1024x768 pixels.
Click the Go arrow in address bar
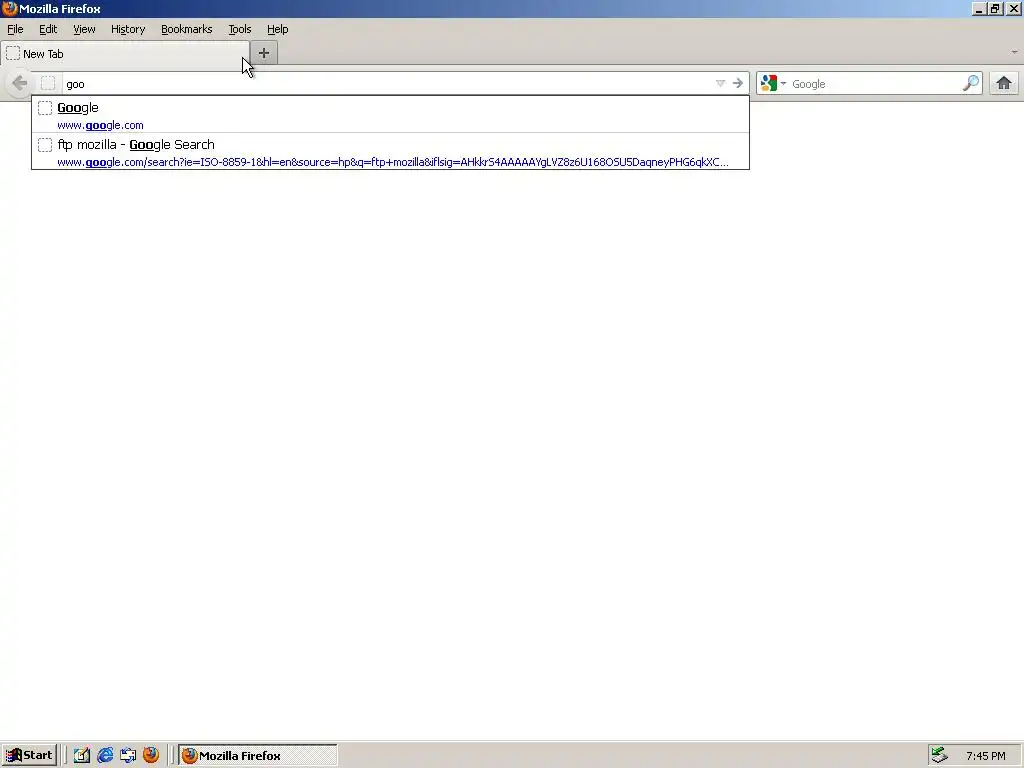pos(738,83)
